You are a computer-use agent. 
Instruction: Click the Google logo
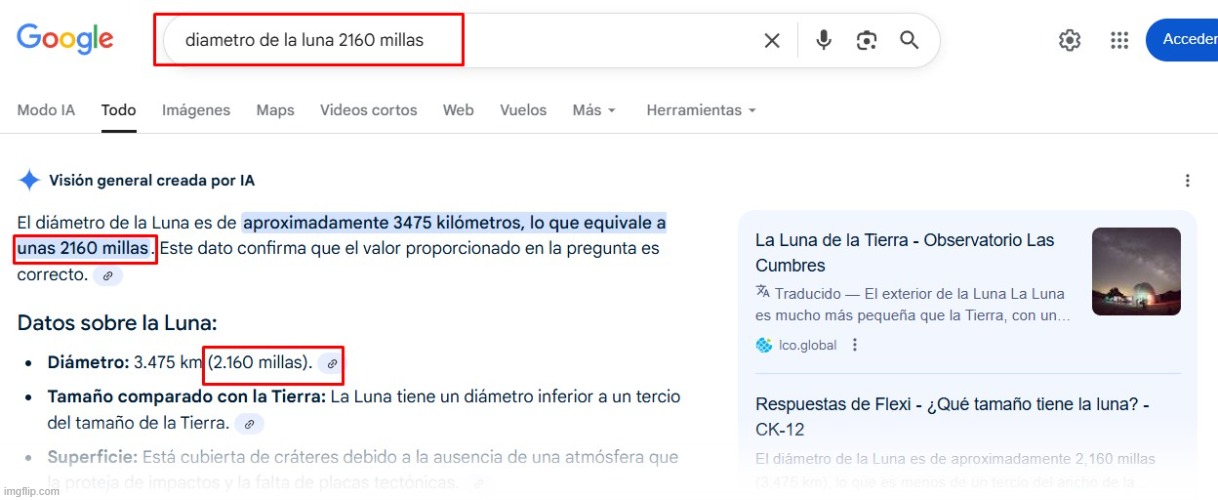pos(65,39)
